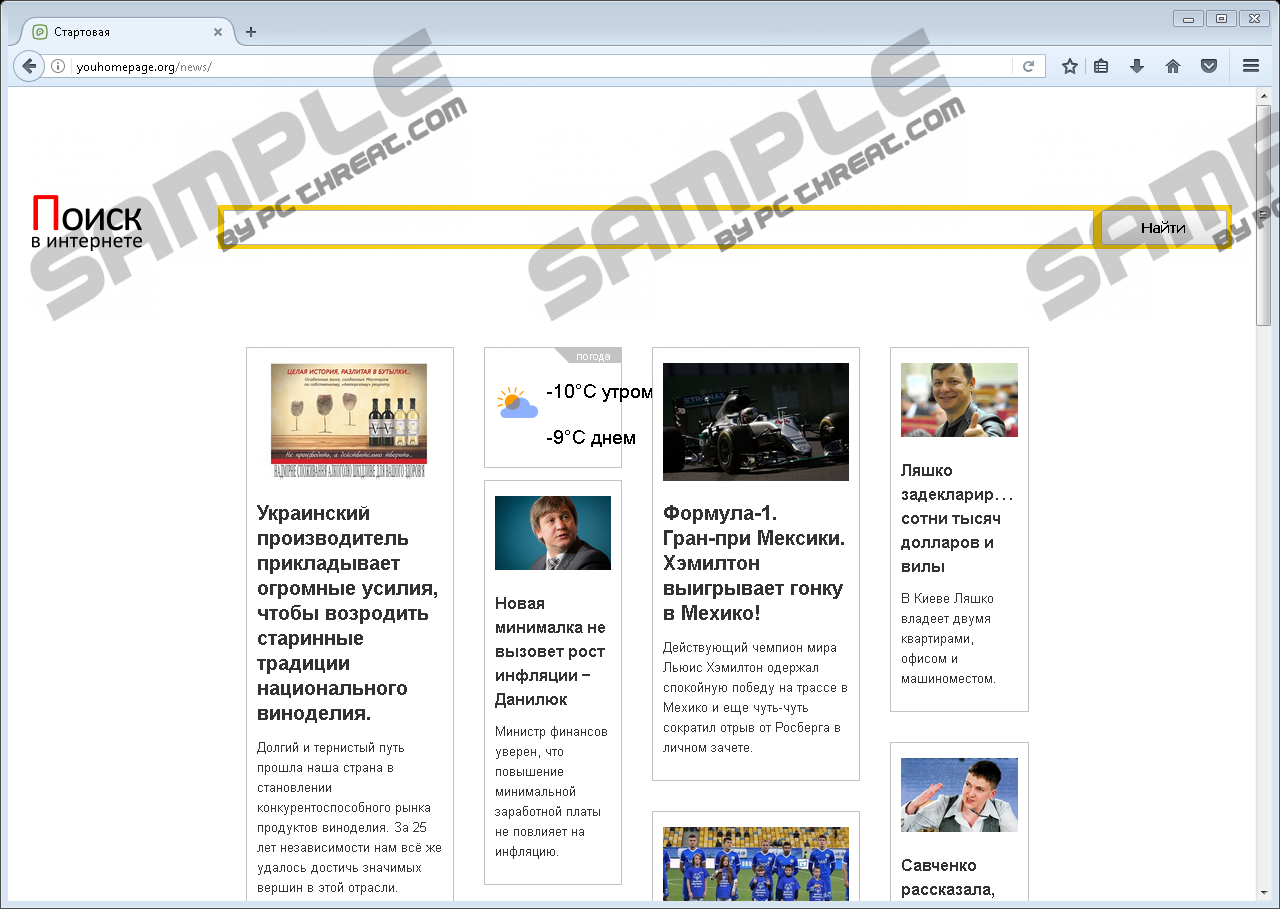Reload the page with the refresh icon
Viewport: 1280px width, 909px height.
(x=1027, y=67)
